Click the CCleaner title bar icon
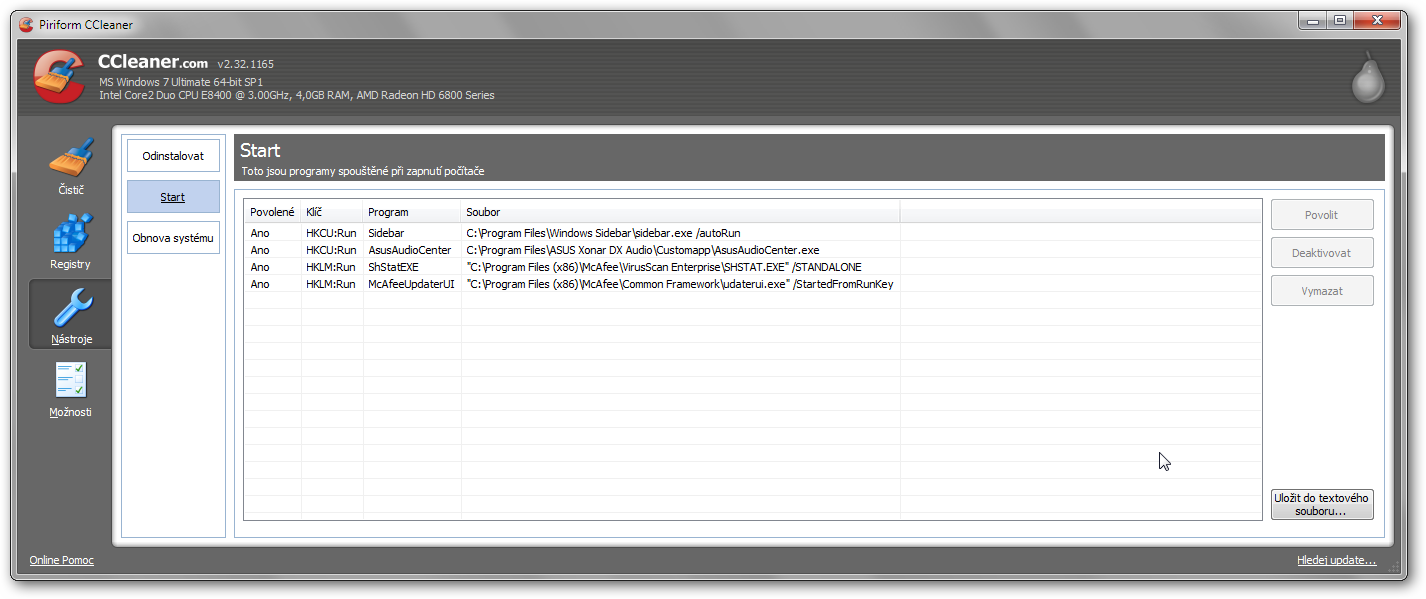Viewport: 1426px width, 599px height. tap(26, 25)
